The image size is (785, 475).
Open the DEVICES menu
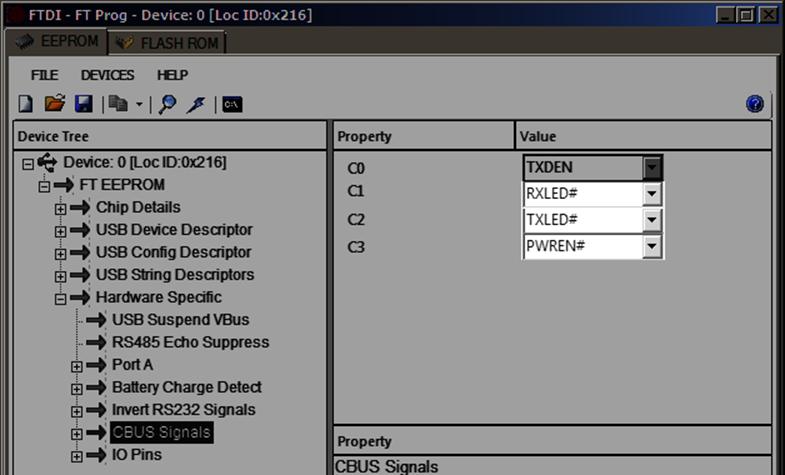click(107, 75)
